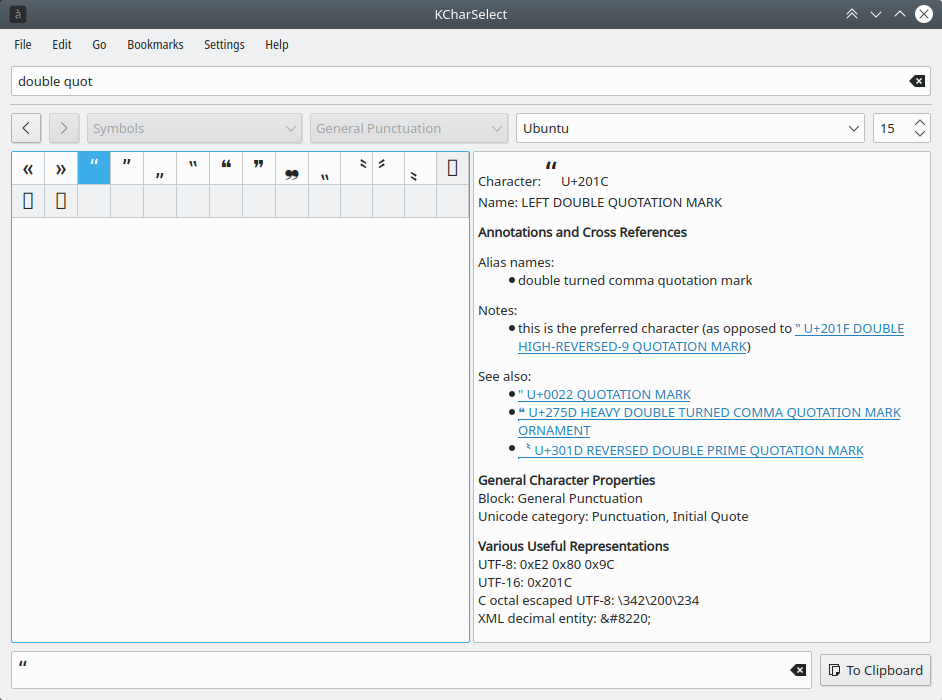
Task: Select the right guillemet » character
Action: [x=61, y=168]
